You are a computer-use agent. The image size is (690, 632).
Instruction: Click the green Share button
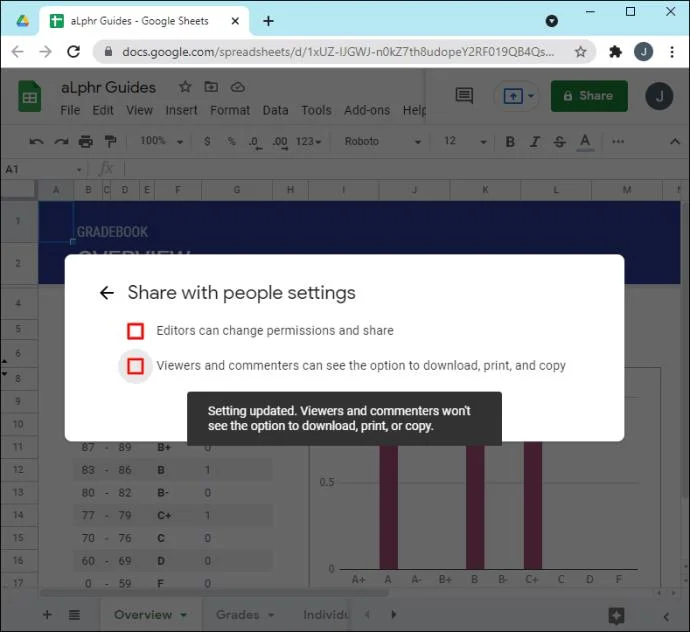click(589, 96)
